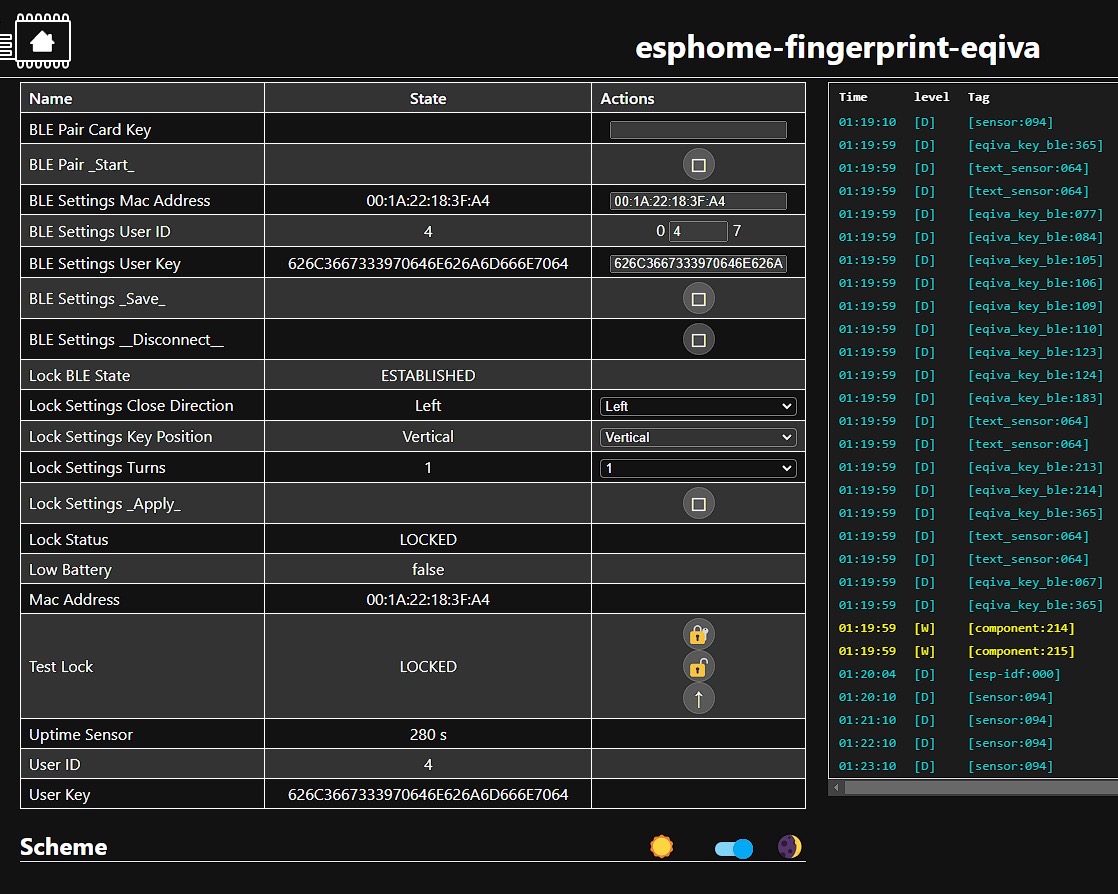Edit the BLE Settings Mac Address field

pos(698,201)
